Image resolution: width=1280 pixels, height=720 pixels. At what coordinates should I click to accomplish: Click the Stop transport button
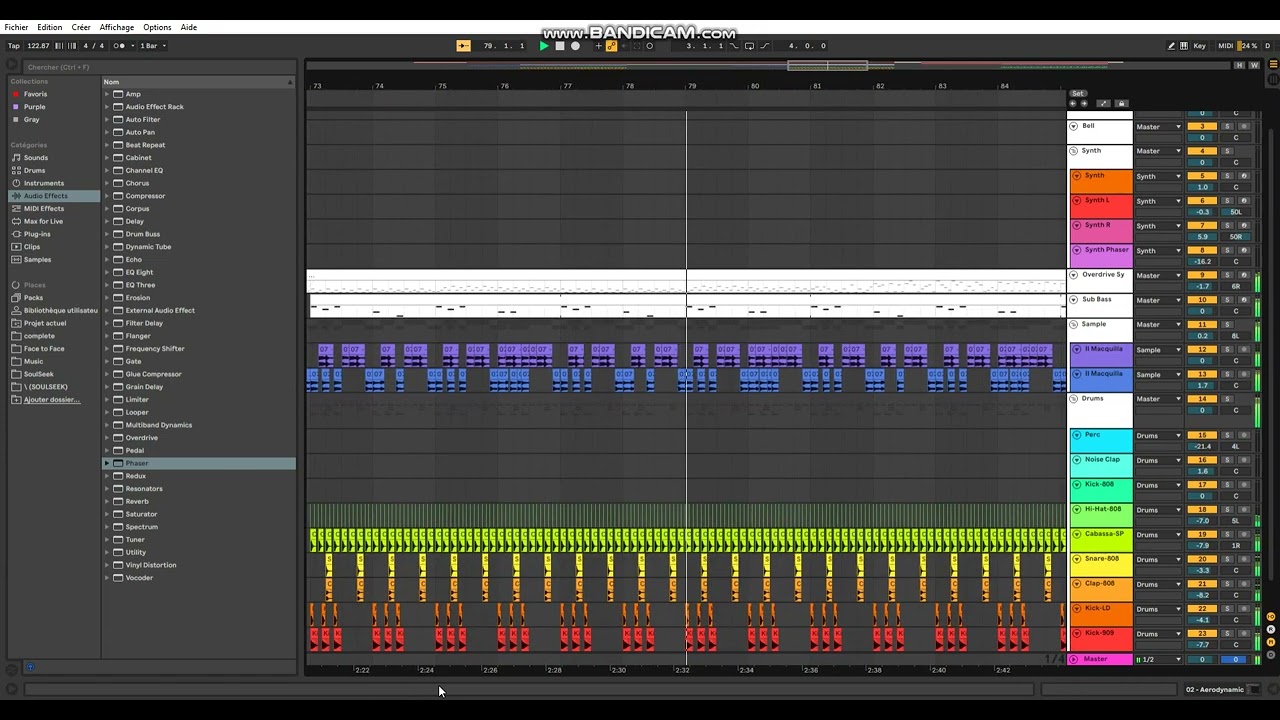tap(560, 46)
